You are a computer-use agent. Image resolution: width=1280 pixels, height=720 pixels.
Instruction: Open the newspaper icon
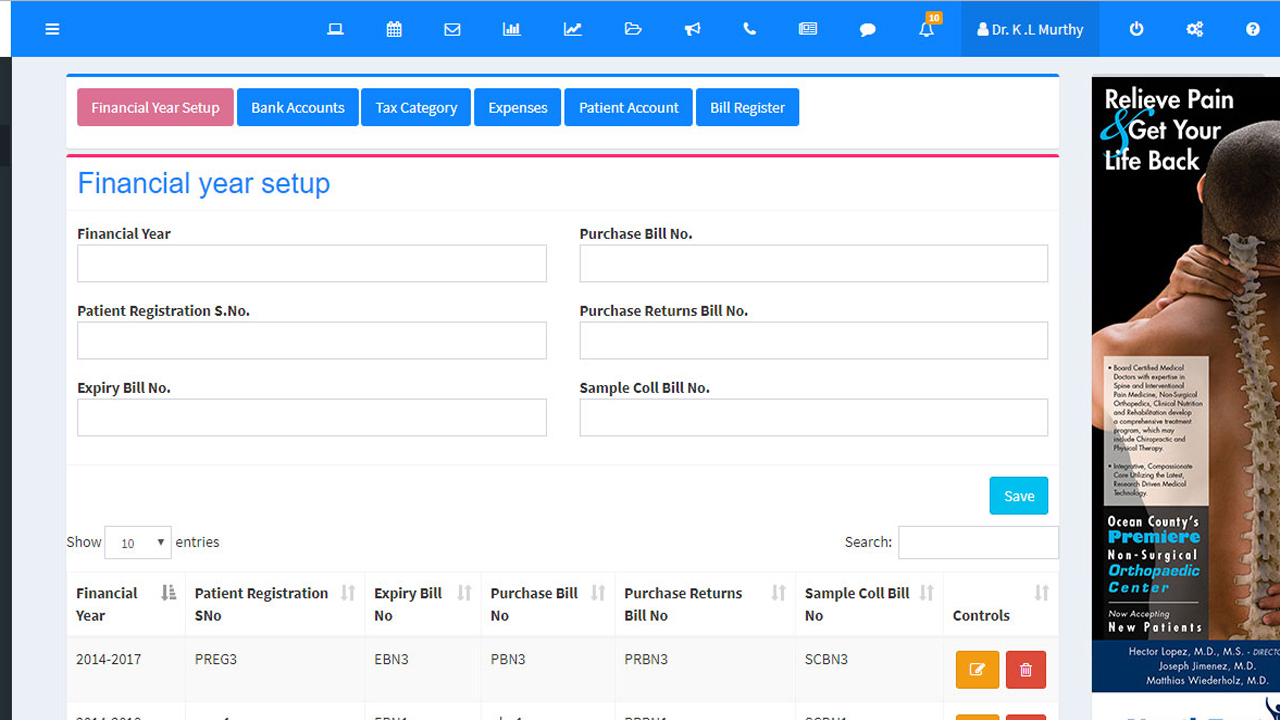pyautogui.click(x=808, y=29)
